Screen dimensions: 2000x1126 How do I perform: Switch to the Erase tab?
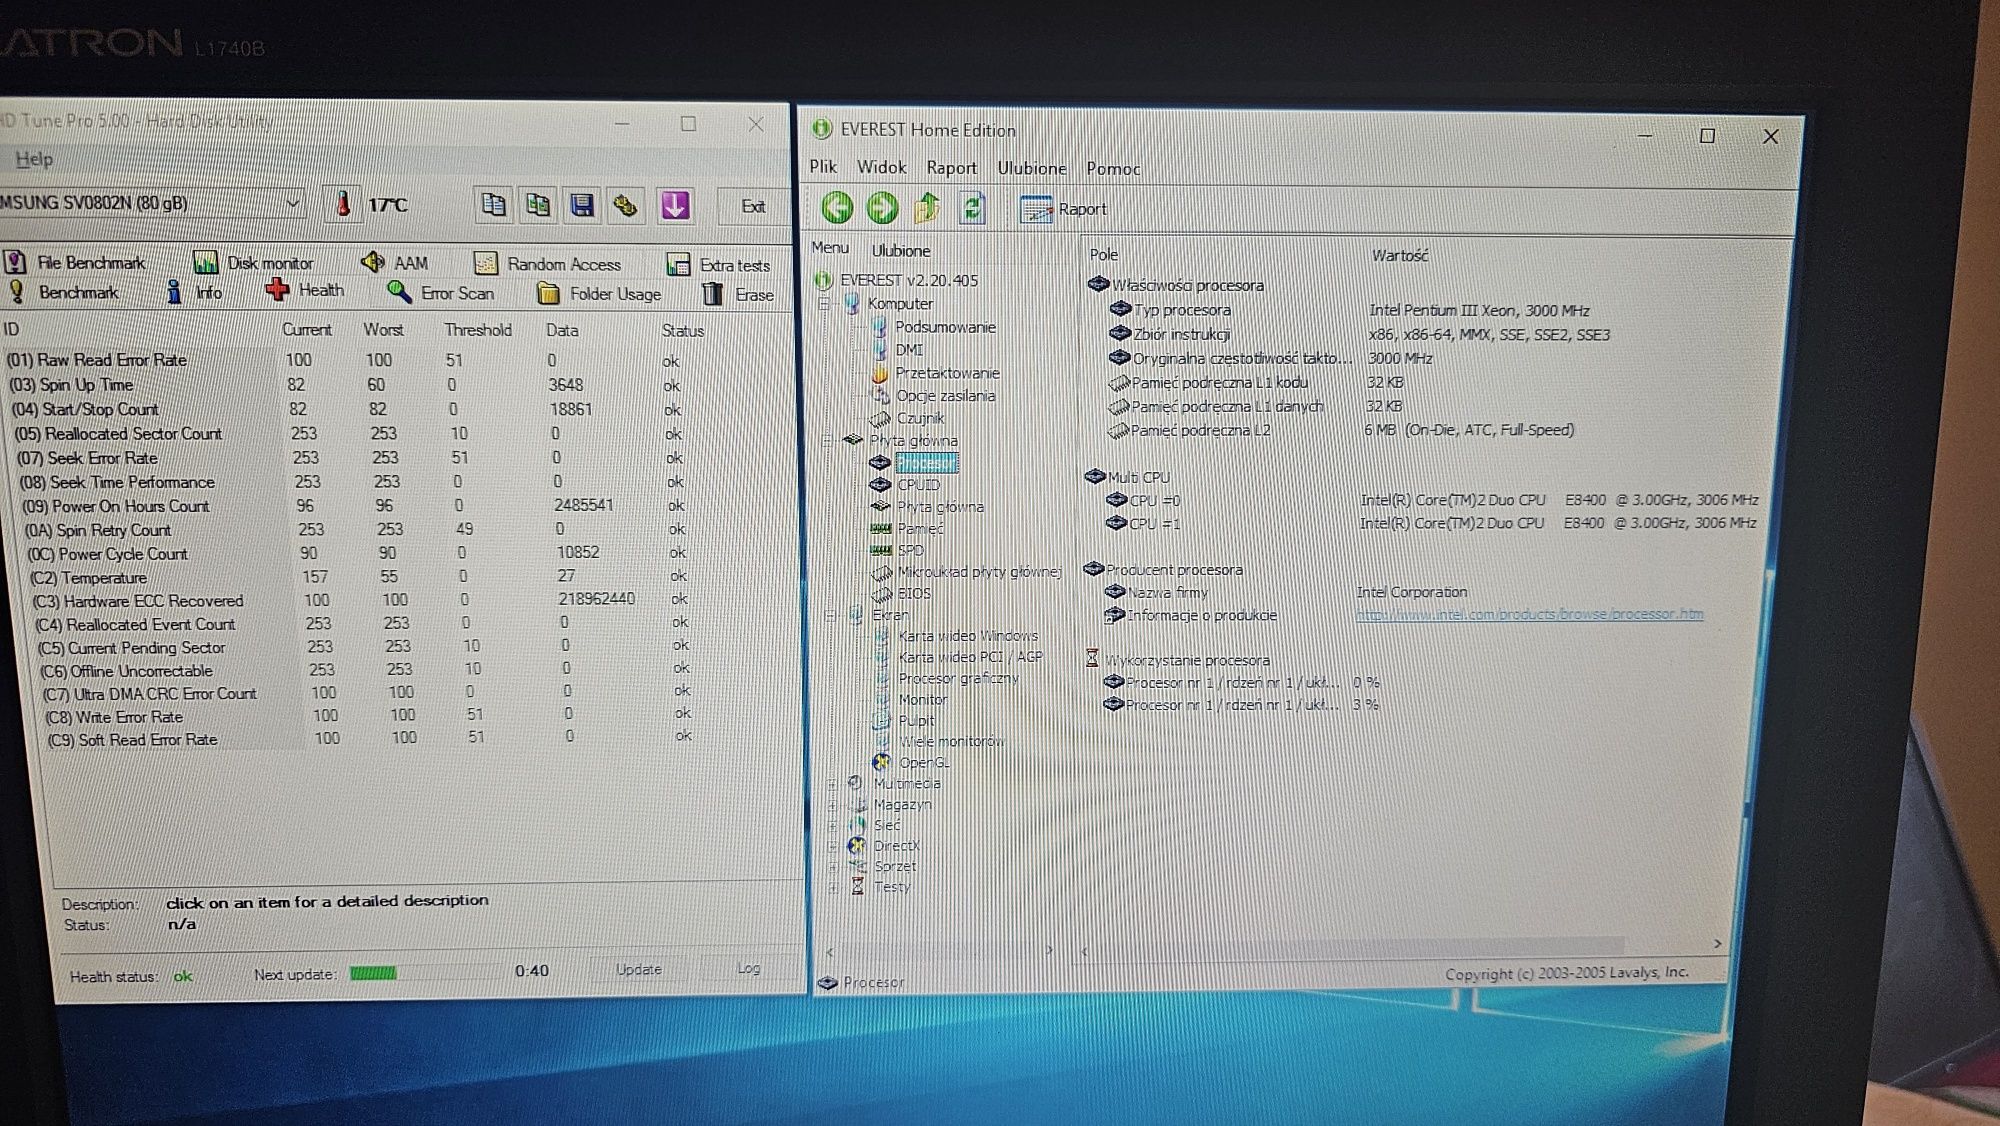click(x=738, y=294)
